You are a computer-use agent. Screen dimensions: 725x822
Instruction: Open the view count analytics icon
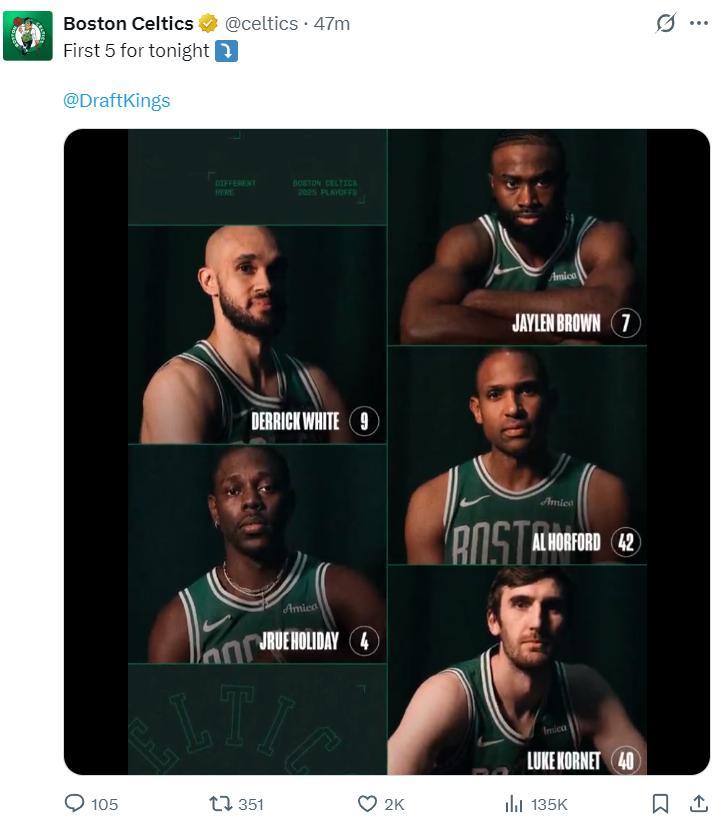[514, 803]
